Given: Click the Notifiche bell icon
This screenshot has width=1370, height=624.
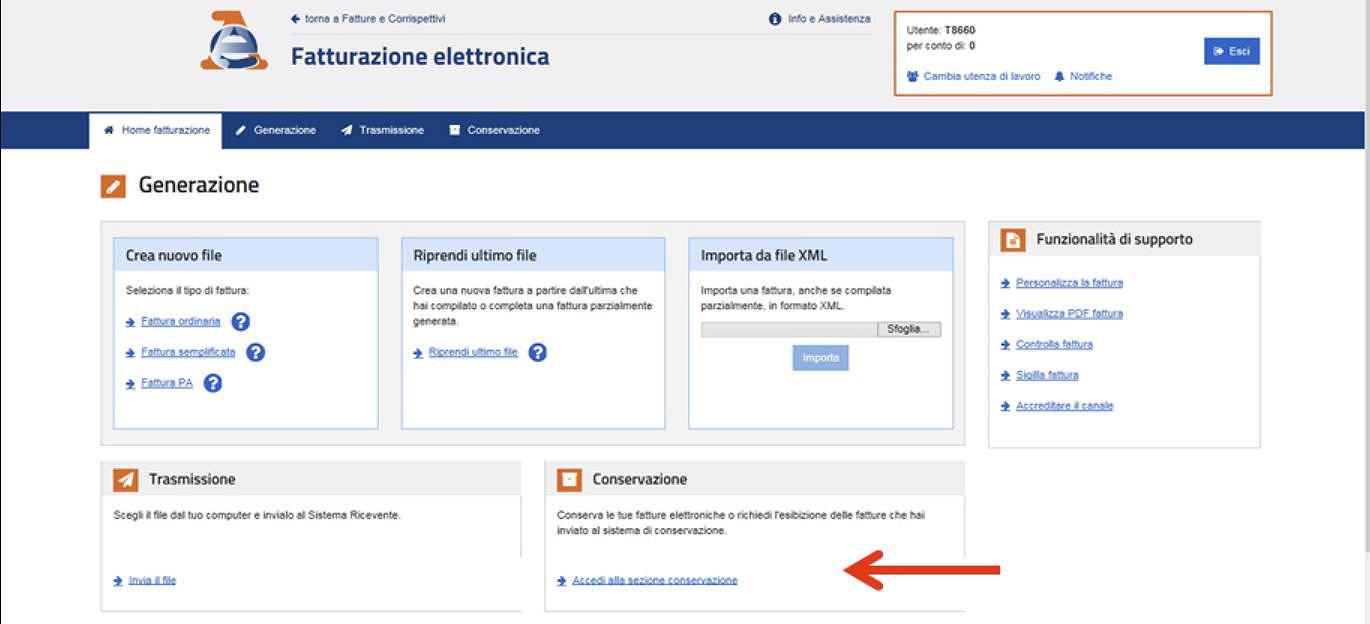Looking at the screenshot, I should 1060,76.
